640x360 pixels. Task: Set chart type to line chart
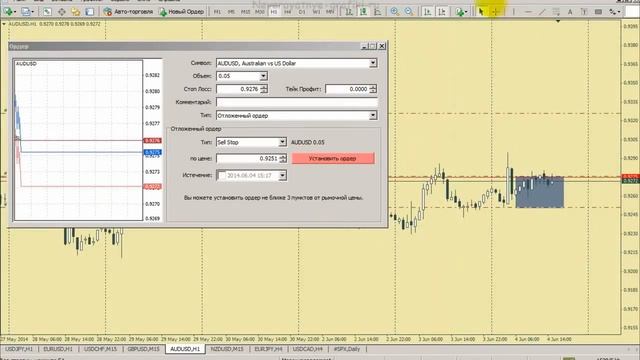click(x=378, y=12)
